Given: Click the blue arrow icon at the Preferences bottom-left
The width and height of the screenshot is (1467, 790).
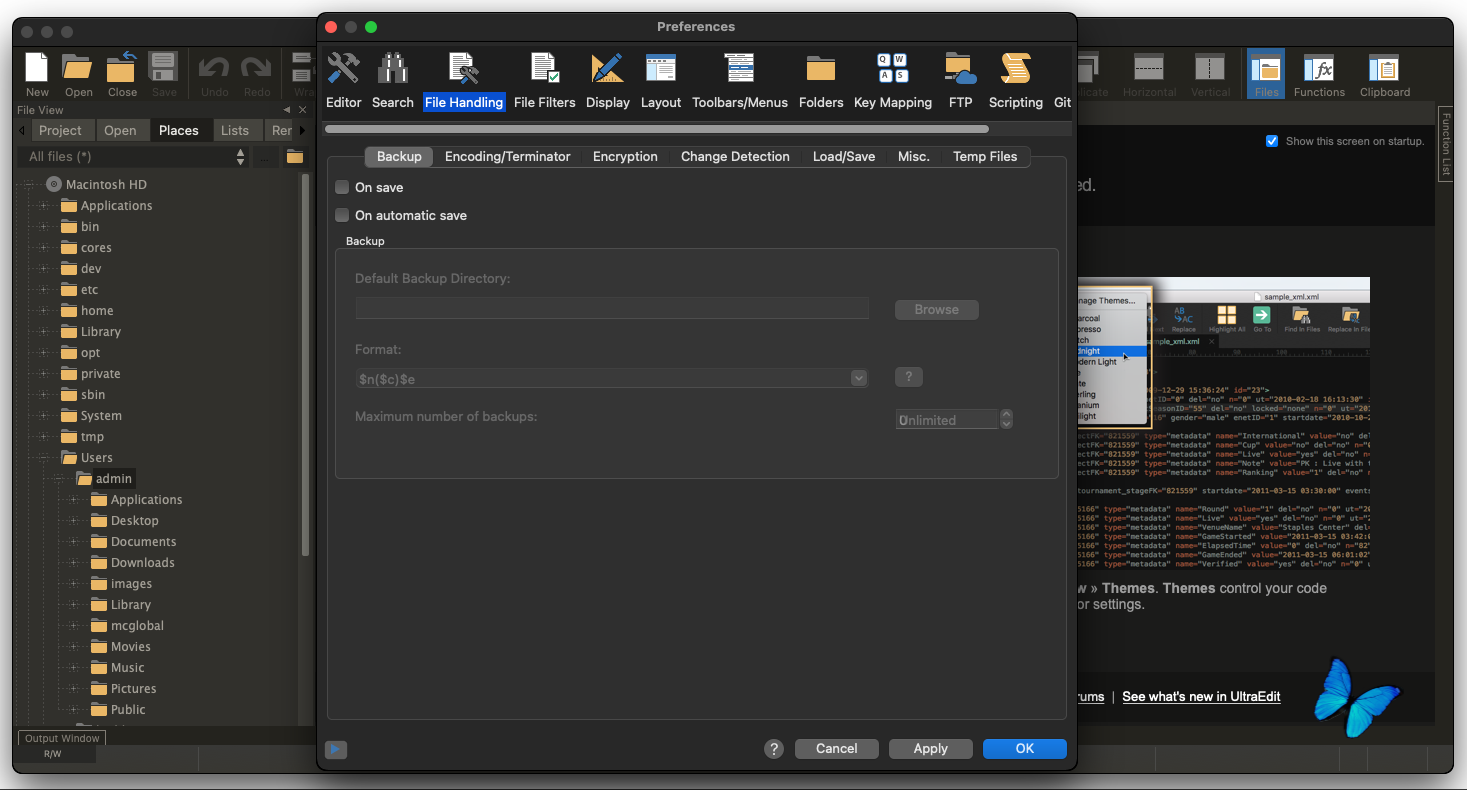Looking at the screenshot, I should [x=336, y=749].
